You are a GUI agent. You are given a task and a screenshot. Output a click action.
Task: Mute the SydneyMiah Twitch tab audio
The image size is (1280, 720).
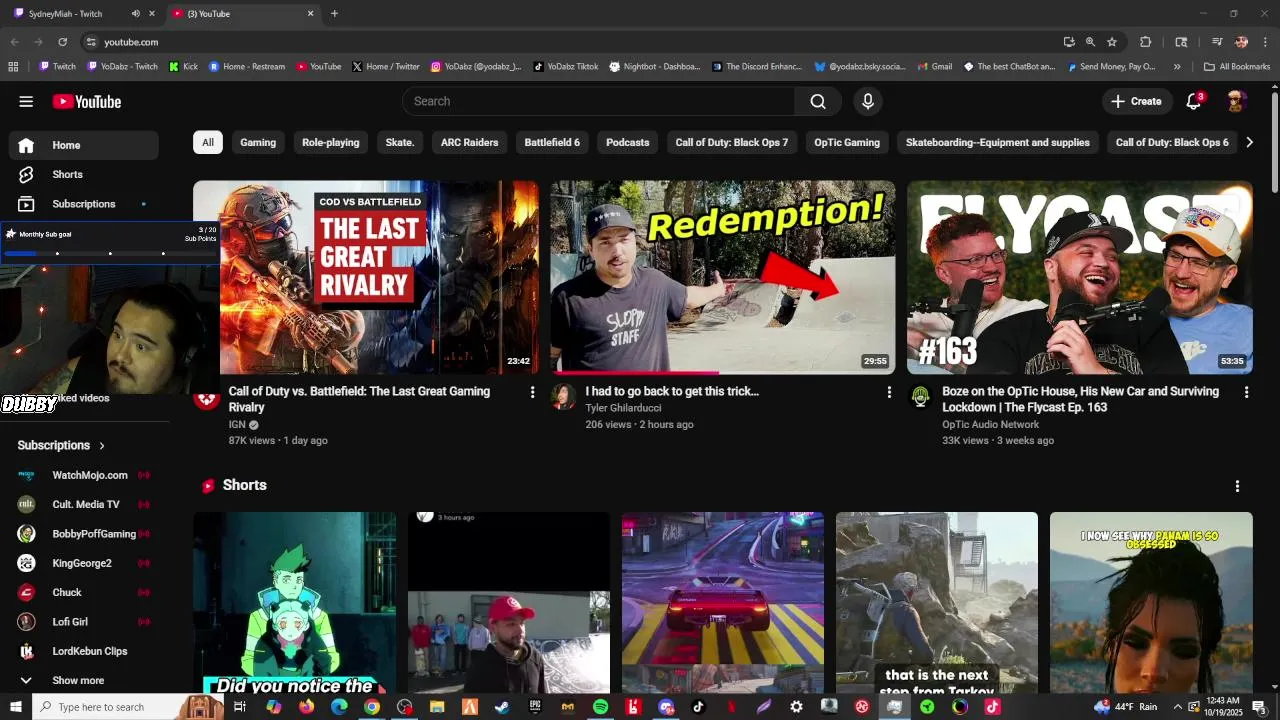tap(135, 14)
